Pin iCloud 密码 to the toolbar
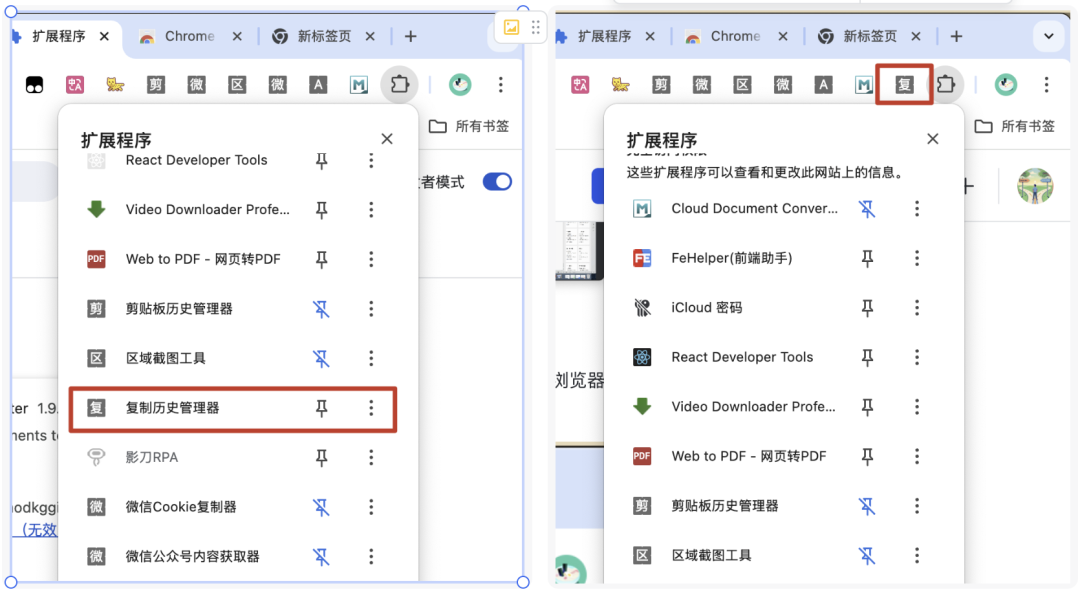 [x=867, y=308]
